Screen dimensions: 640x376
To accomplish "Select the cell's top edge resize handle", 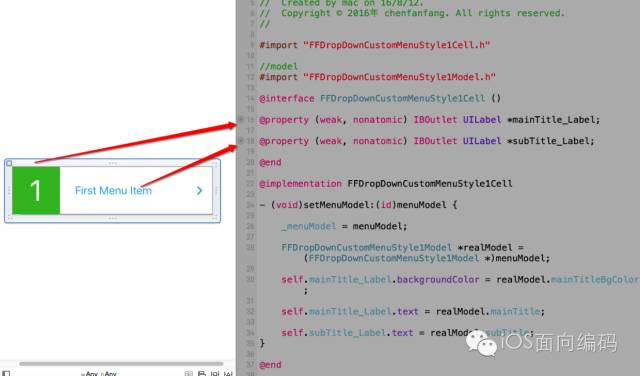I will click(x=113, y=163).
